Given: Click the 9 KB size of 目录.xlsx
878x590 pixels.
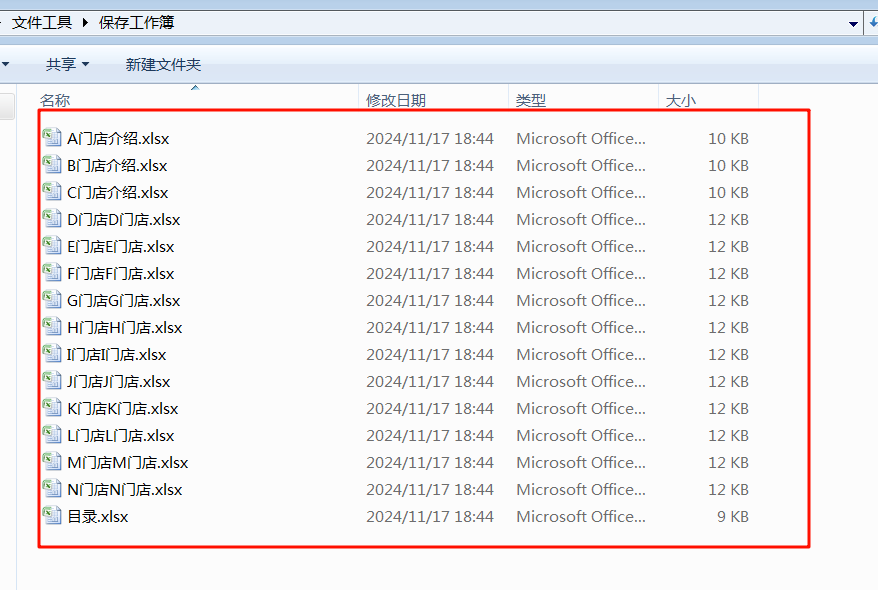Looking at the screenshot, I should [x=733, y=516].
